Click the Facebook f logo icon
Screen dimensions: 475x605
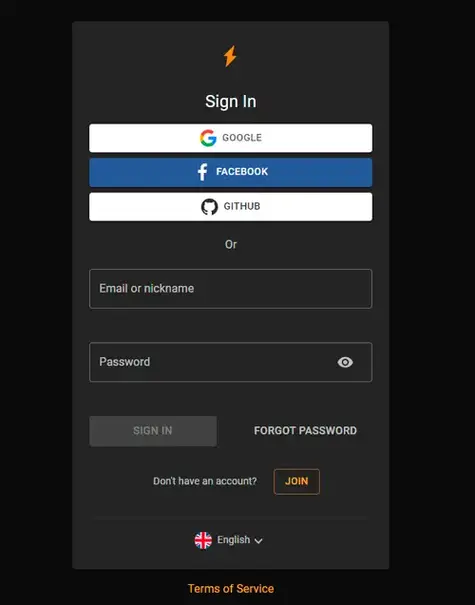tap(203, 172)
